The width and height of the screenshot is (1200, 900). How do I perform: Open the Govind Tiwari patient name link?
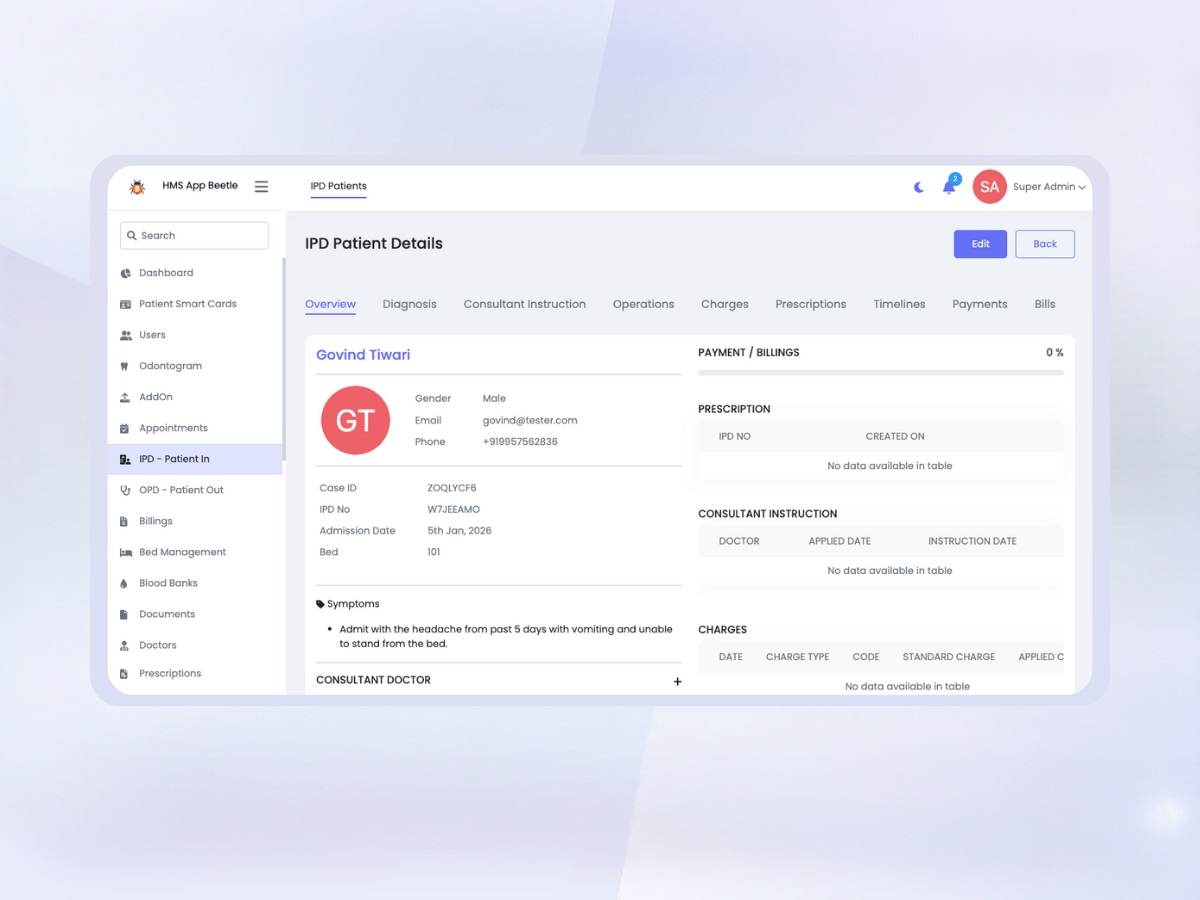[x=363, y=355]
